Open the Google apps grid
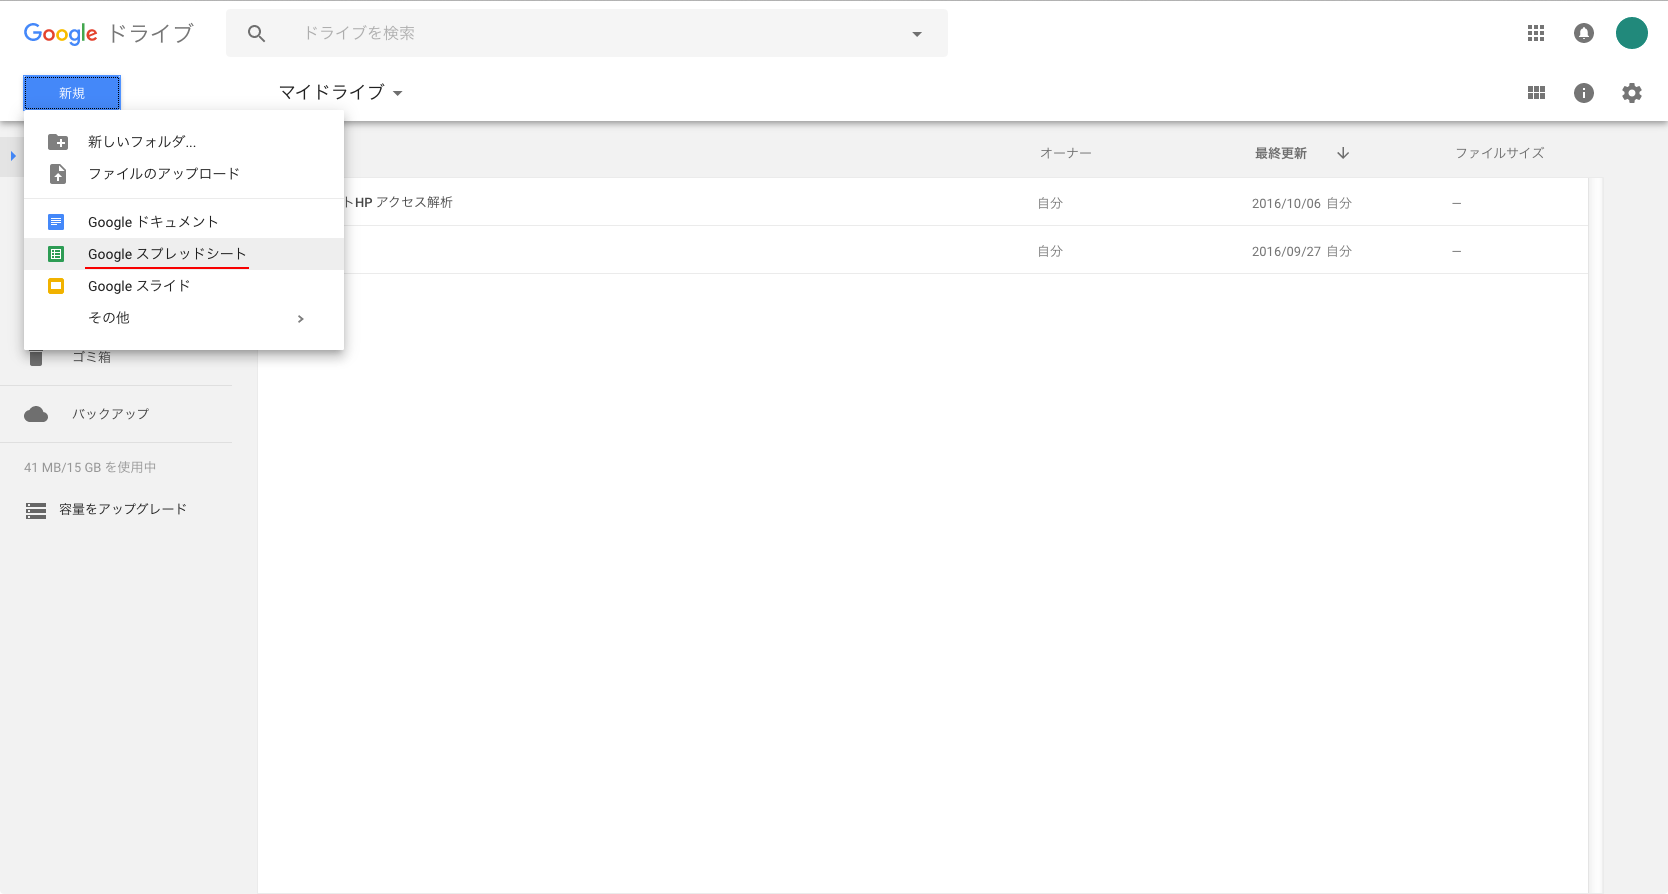Screen dimensions: 1668x894 point(1536,33)
